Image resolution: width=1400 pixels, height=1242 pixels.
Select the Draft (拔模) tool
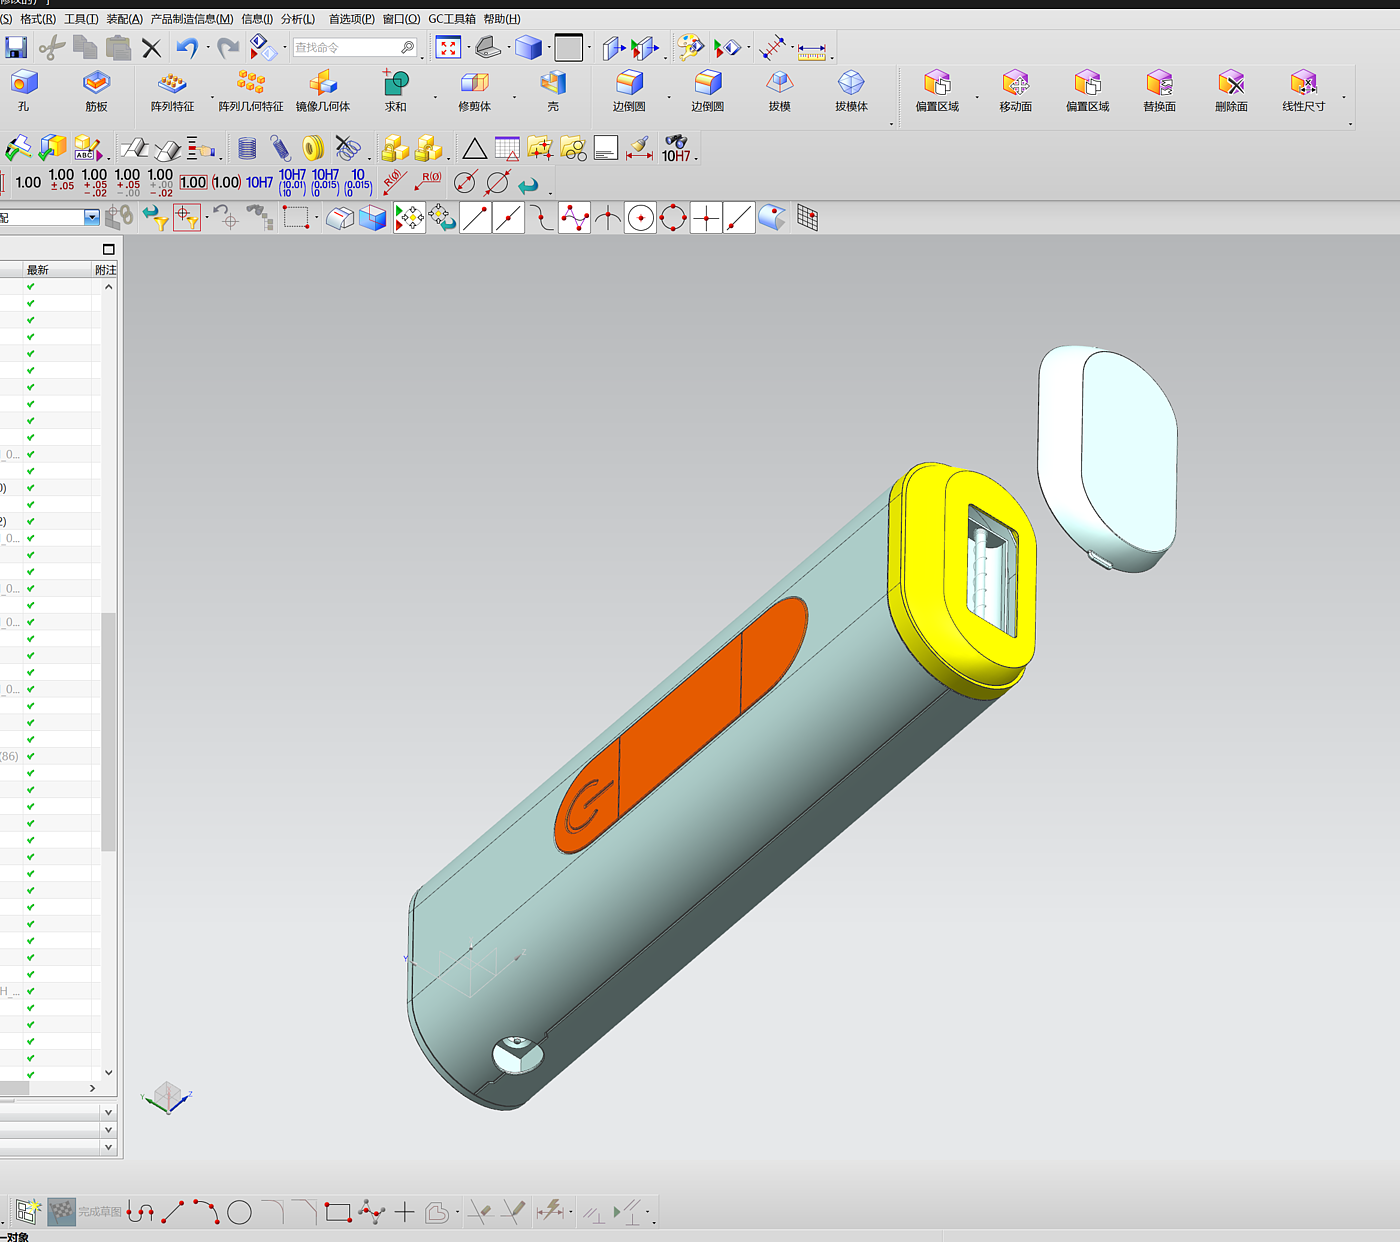coord(779,90)
